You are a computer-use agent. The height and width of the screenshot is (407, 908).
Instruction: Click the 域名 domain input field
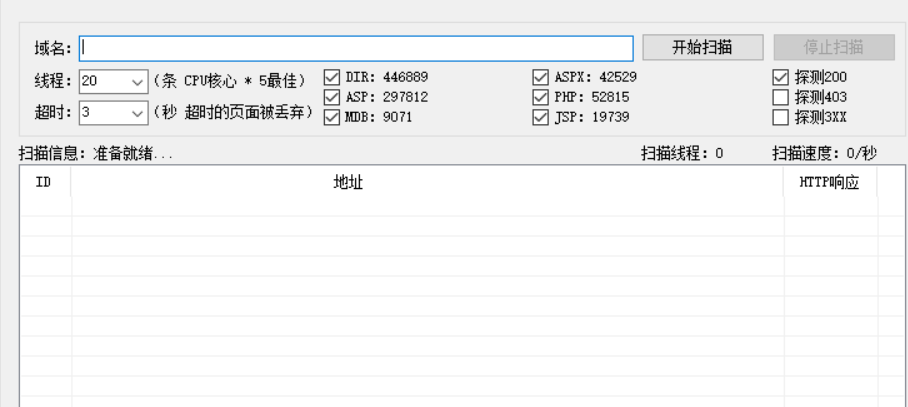point(356,48)
